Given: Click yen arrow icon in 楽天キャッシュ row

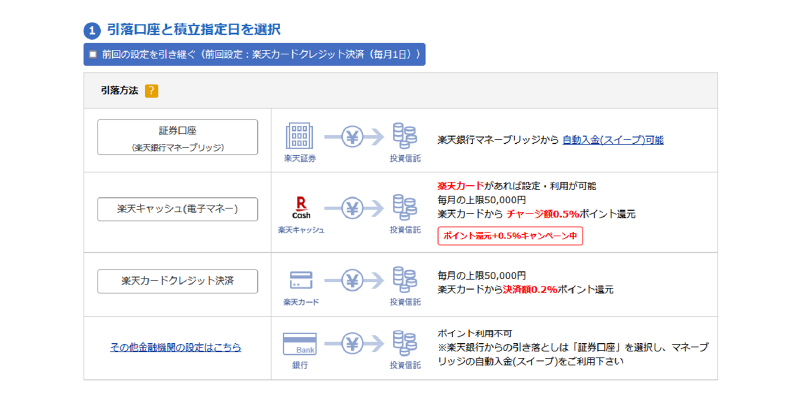Looking at the screenshot, I should (353, 208).
